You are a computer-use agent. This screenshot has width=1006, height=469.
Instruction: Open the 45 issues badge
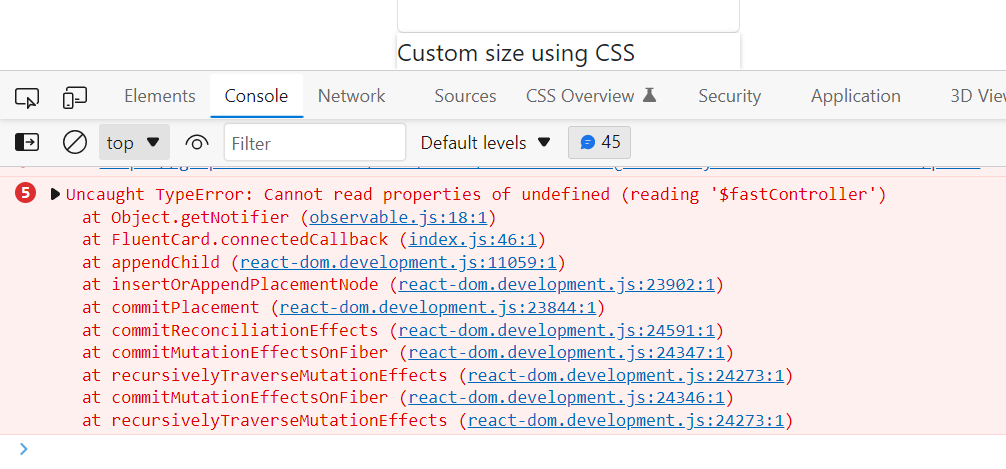(600, 142)
